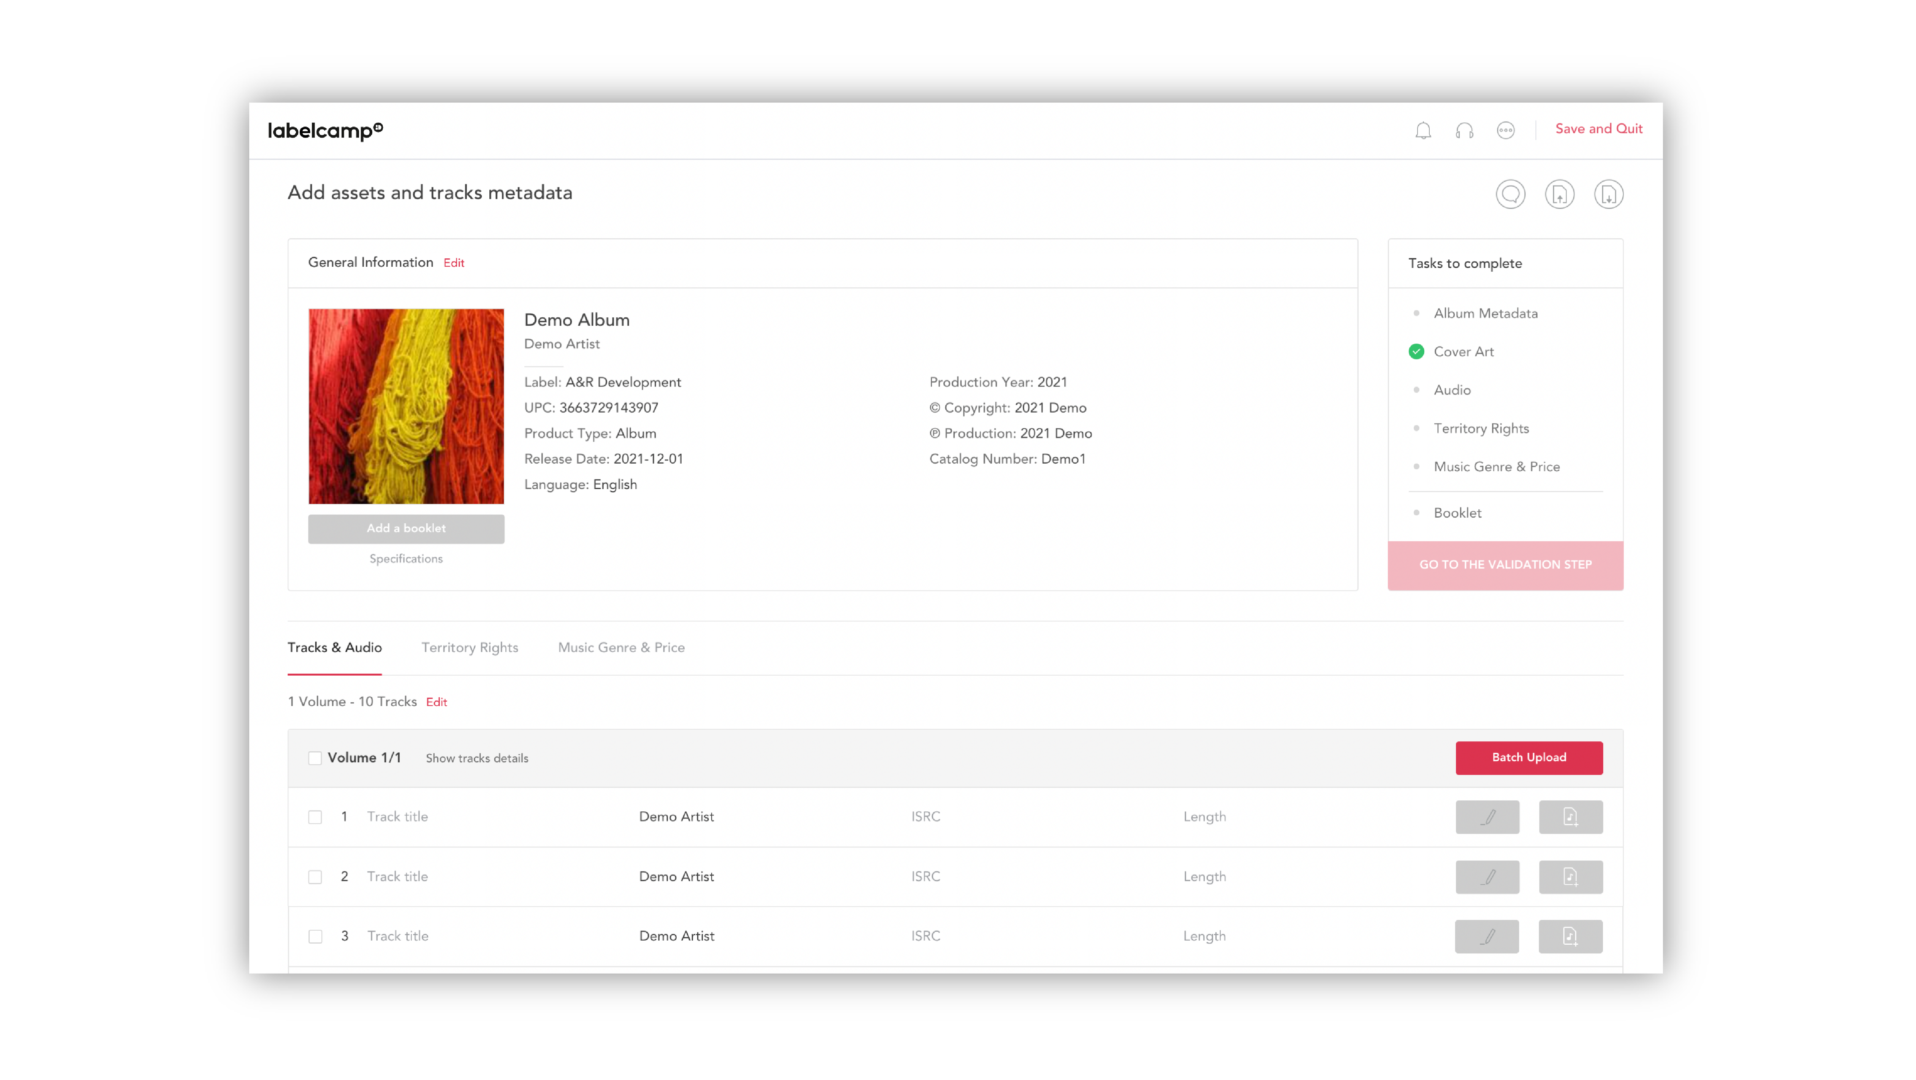Click Save and Quit
1916x1080 pixels.
click(1598, 129)
